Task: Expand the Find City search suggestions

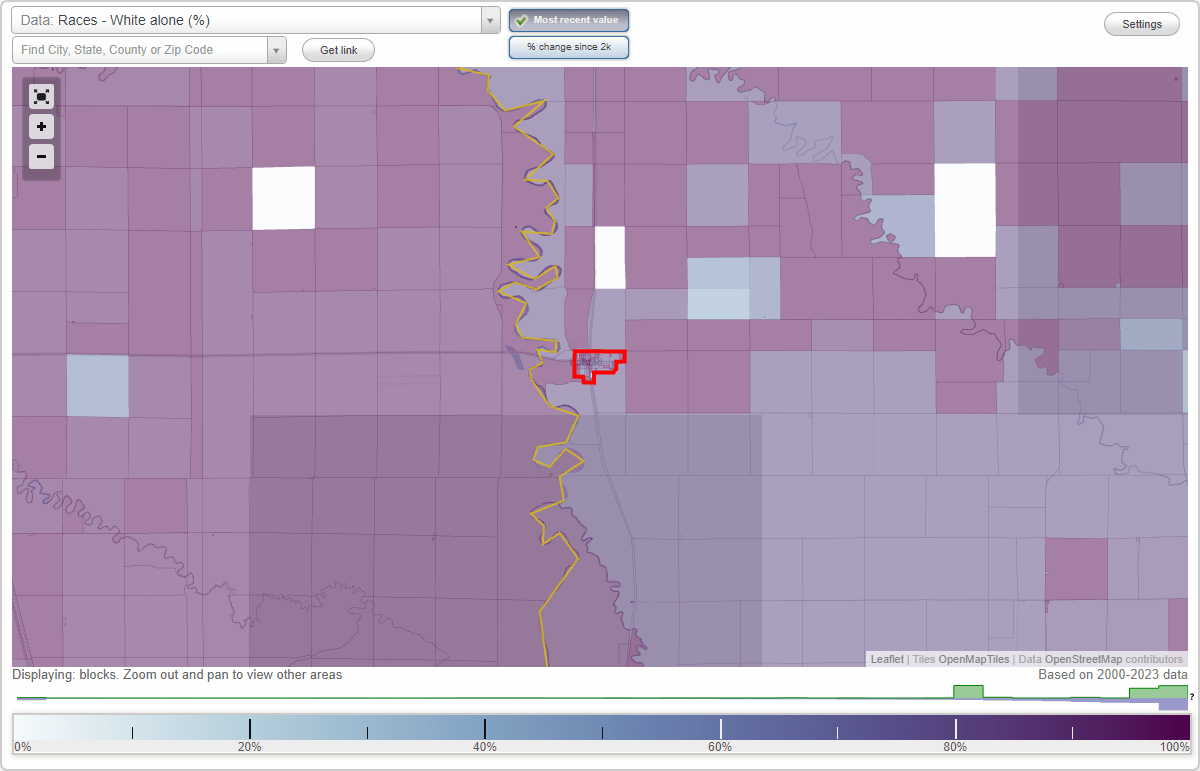Action: pyautogui.click(x=277, y=49)
